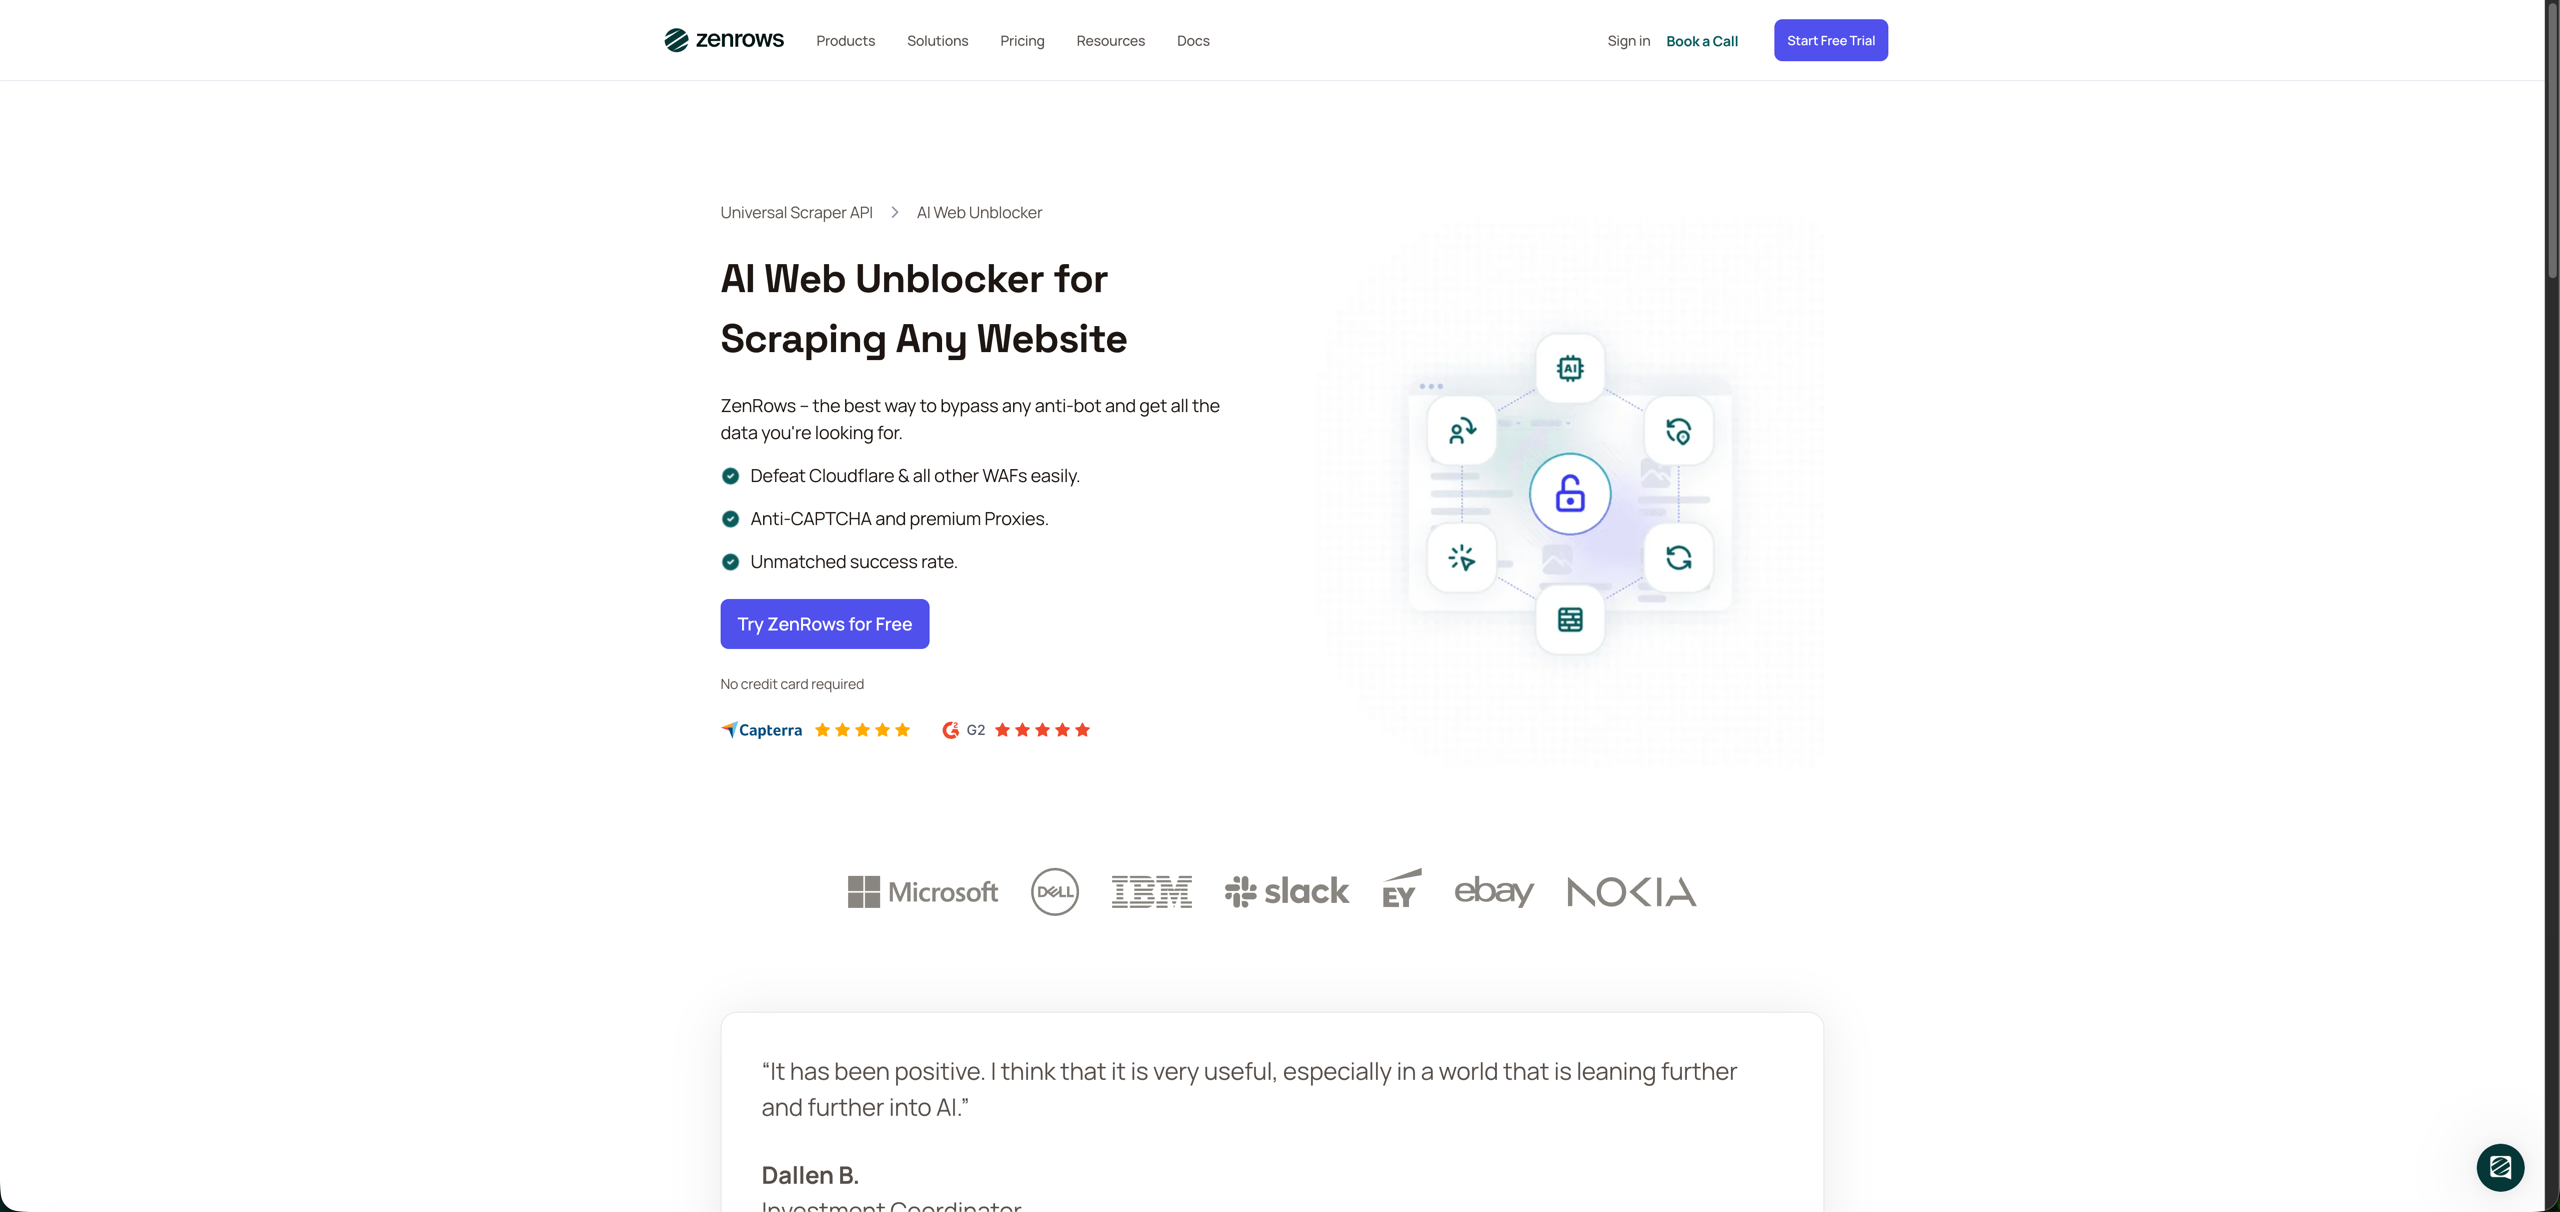Click the central unlock padlock icon
Image resolution: width=2560 pixels, height=1212 pixels.
(1570, 494)
